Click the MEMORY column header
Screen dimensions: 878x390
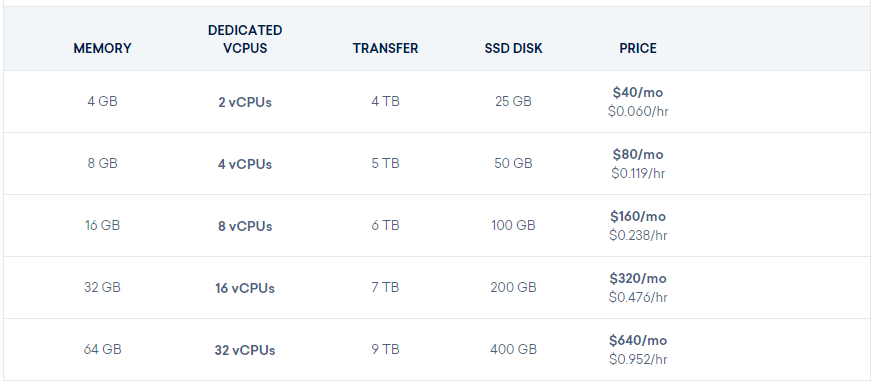(x=102, y=48)
